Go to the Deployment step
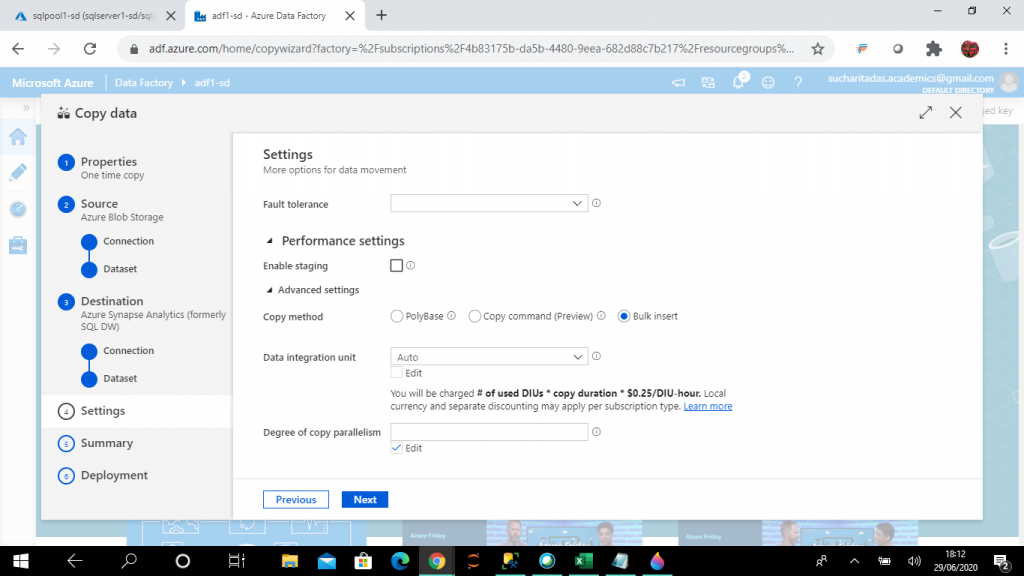 [x=114, y=475]
